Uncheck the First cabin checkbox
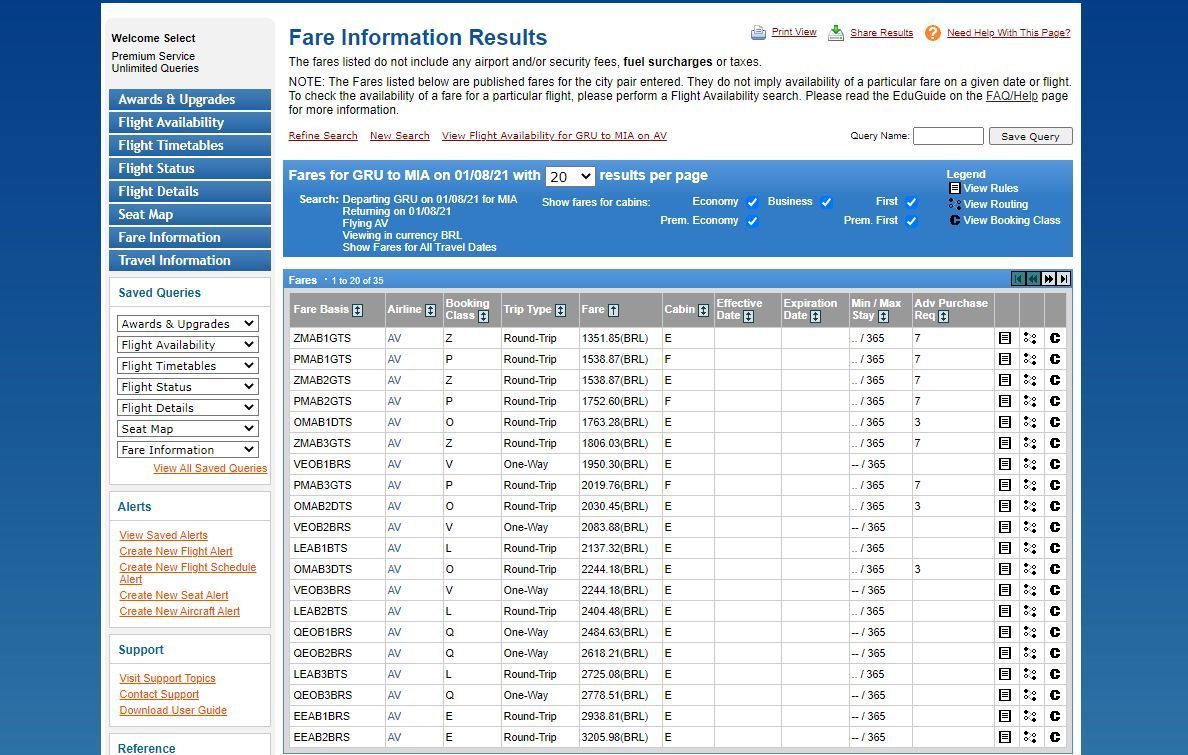The height and width of the screenshot is (755, 1188). click(911, 202)
